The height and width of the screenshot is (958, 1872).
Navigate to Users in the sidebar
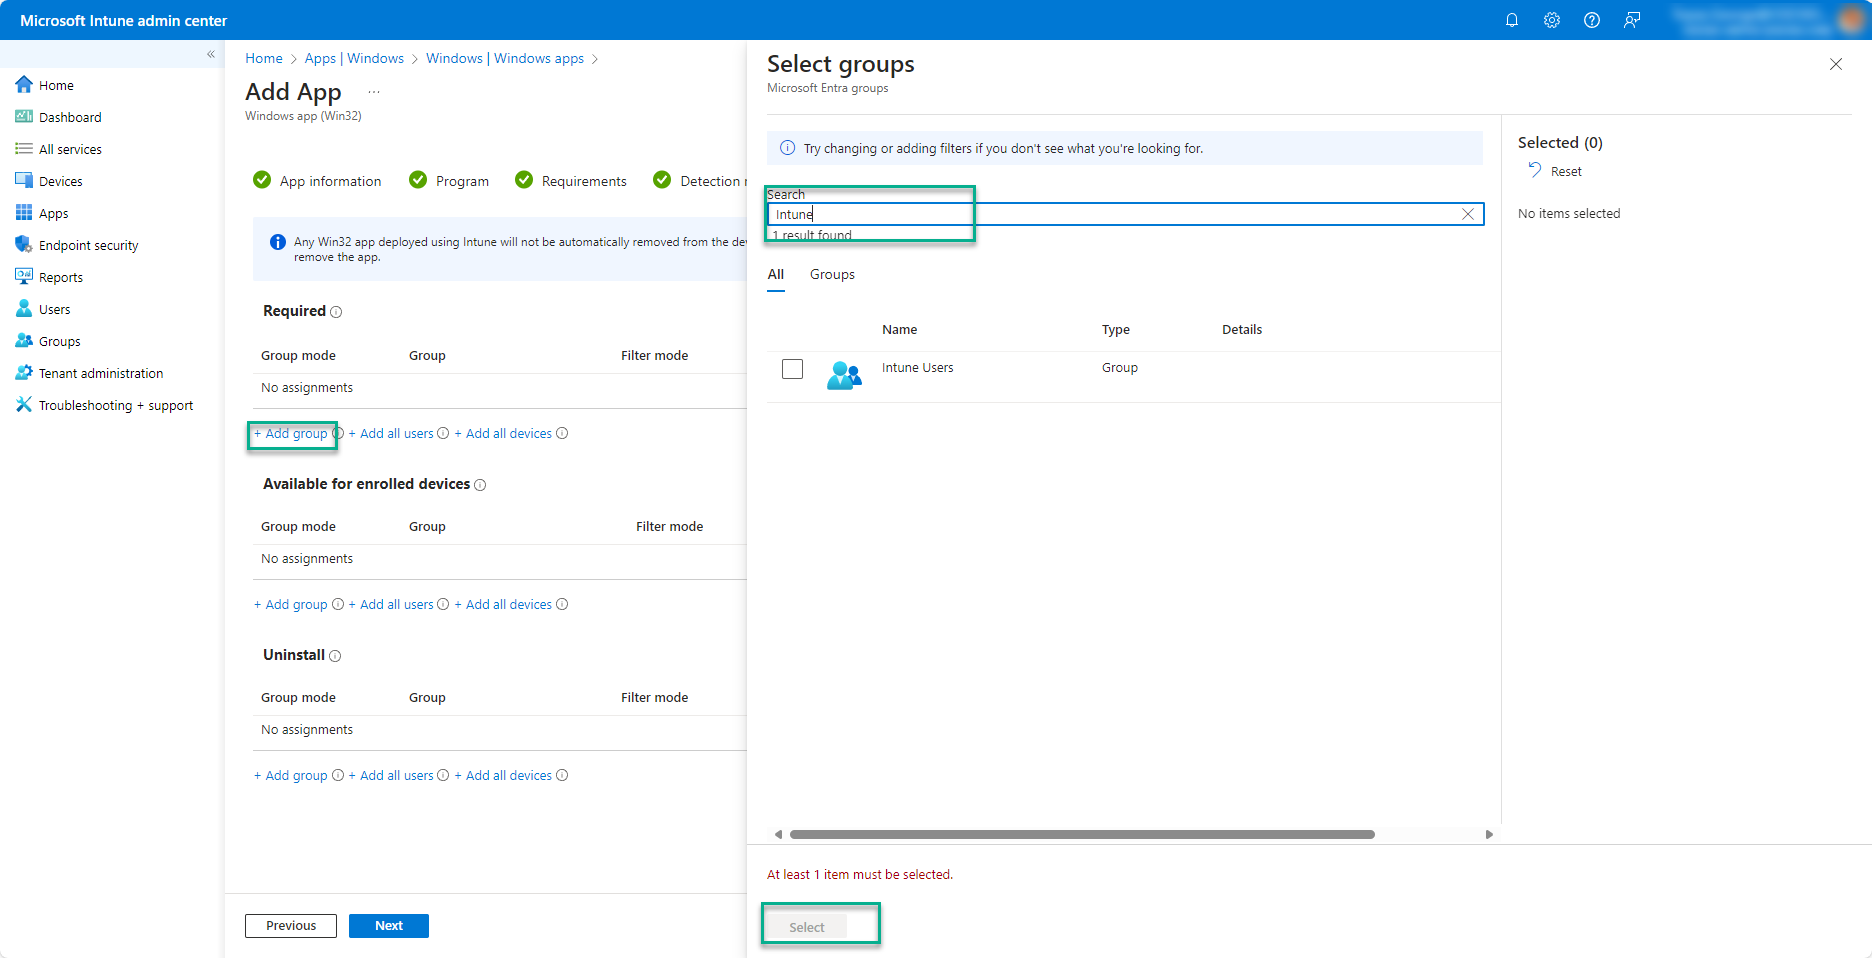tap(53, 309)
